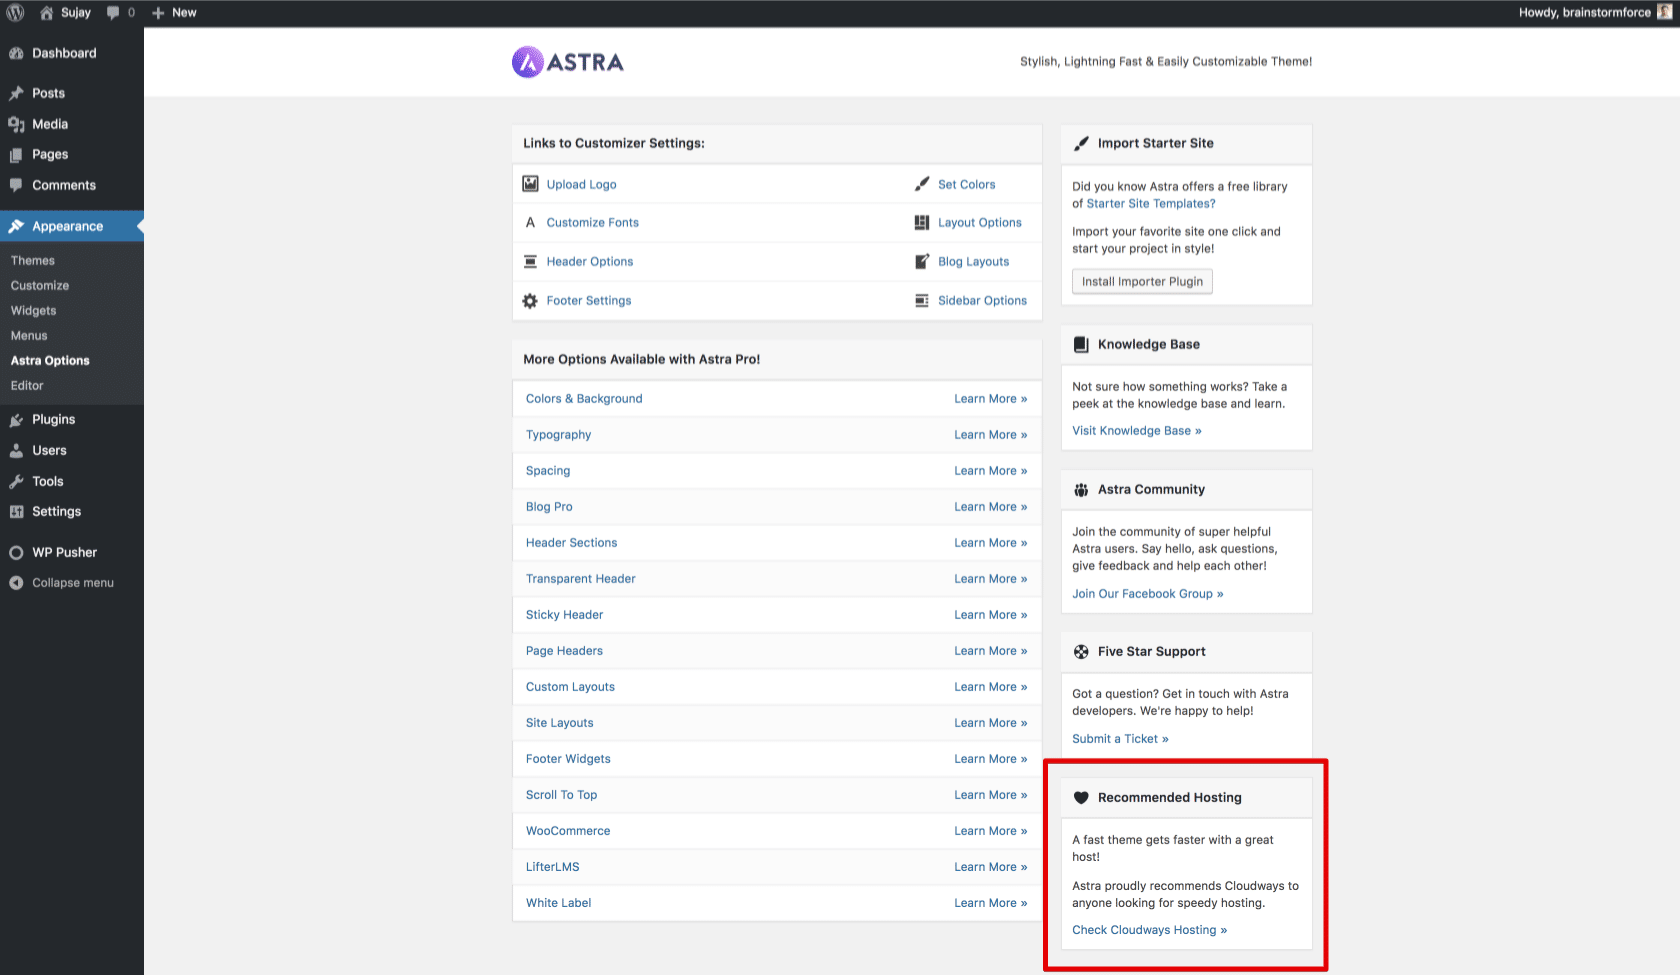Click Learn More for Typography

[x=990, y=435]
